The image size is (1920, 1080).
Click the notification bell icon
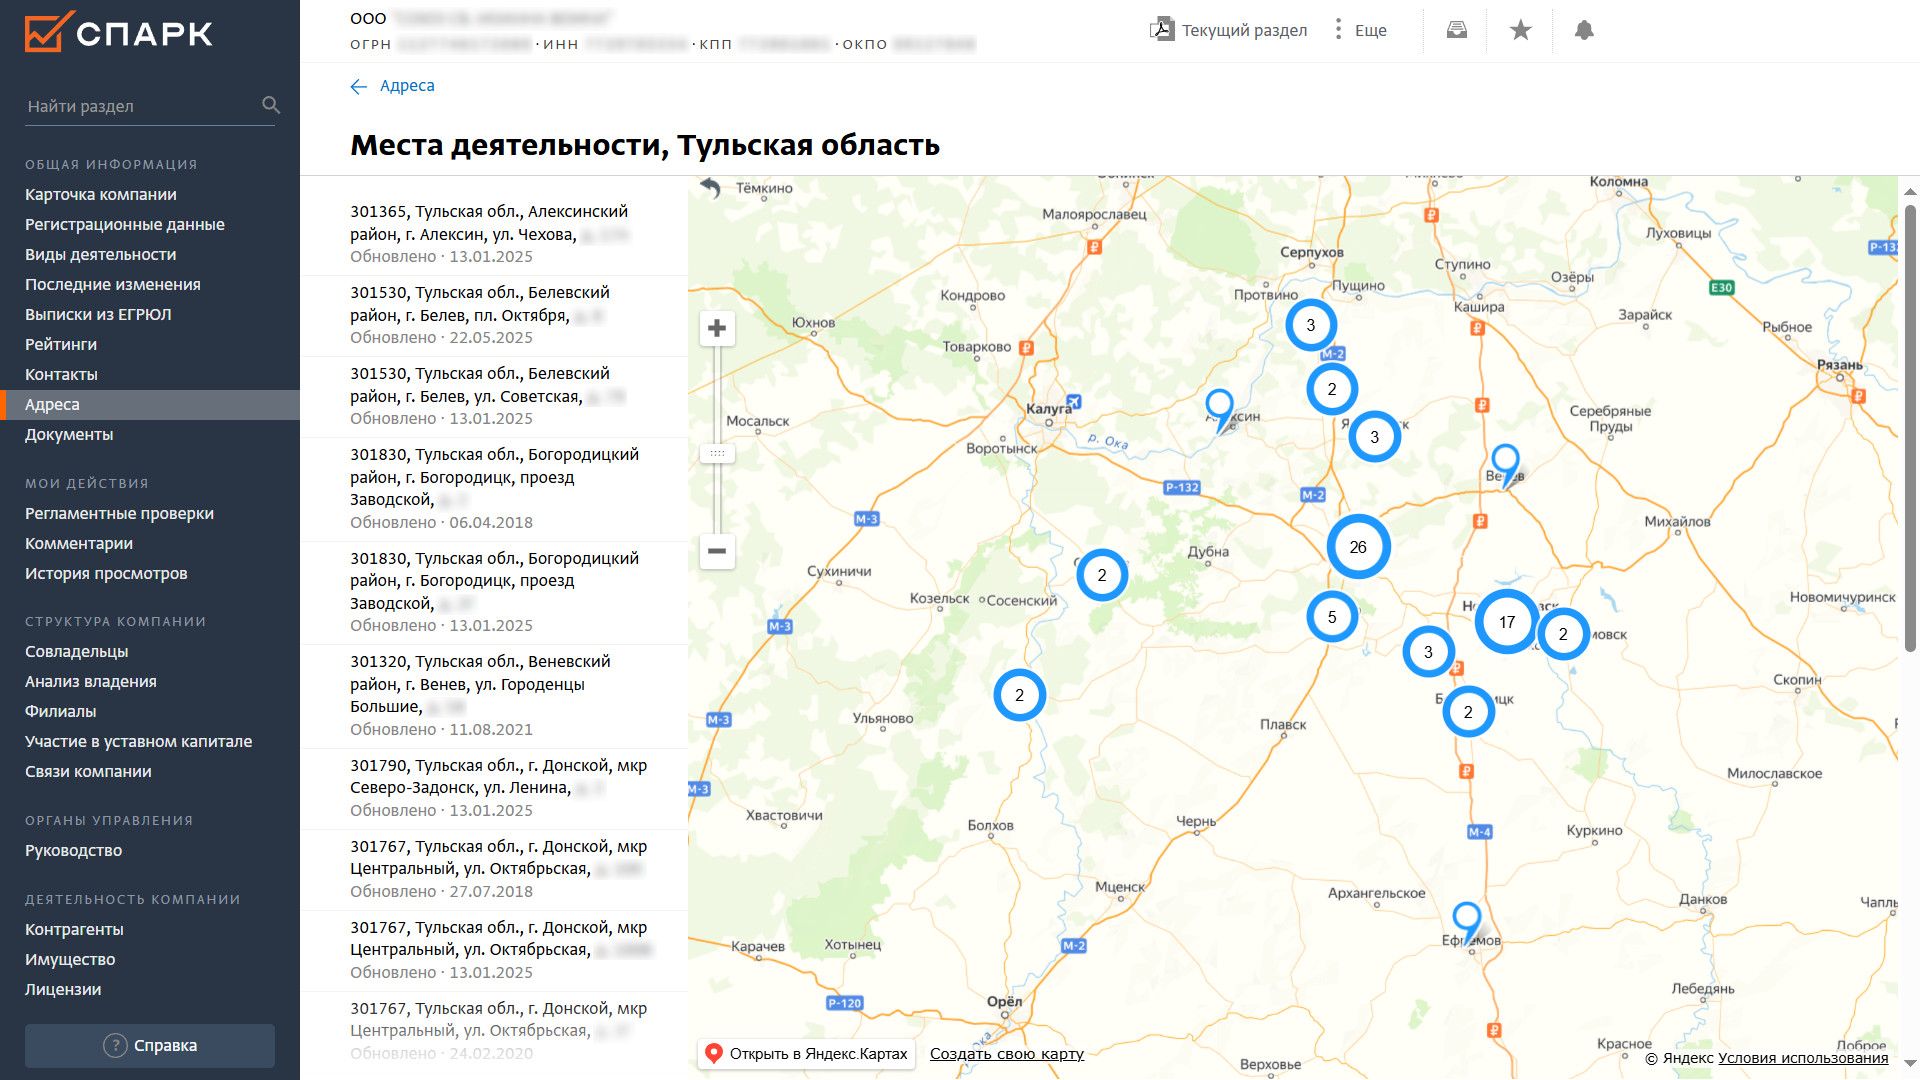[x=1583, y=30]
